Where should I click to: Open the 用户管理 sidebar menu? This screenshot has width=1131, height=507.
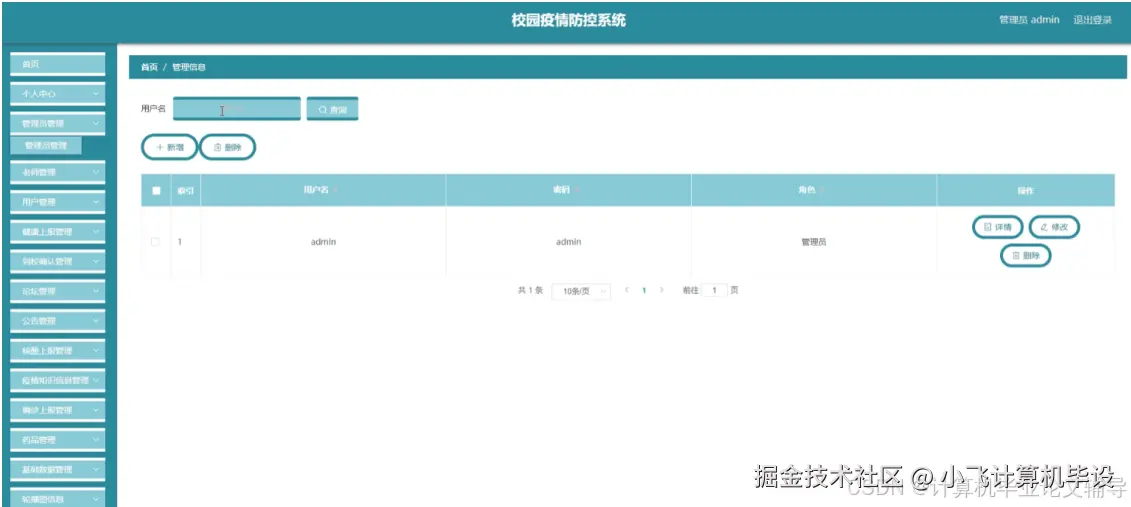tap(57, 202)
